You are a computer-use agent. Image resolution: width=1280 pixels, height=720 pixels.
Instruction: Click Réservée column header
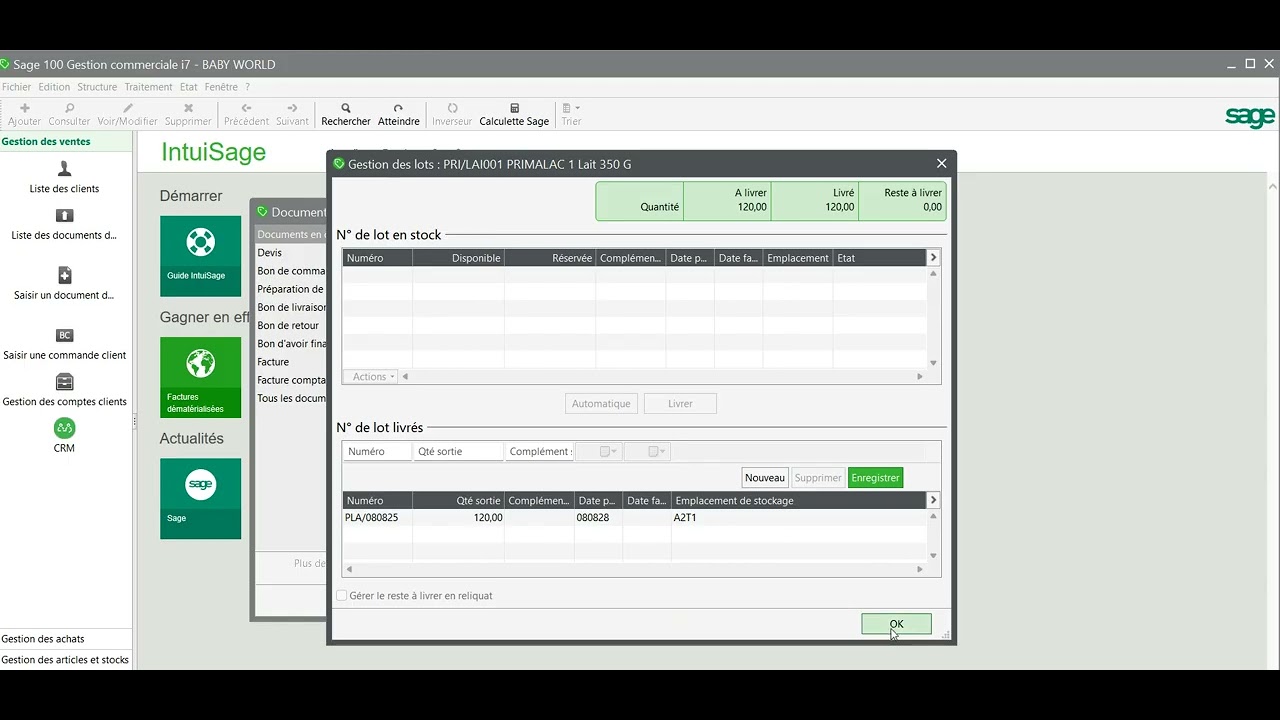[x=550, y=258]
